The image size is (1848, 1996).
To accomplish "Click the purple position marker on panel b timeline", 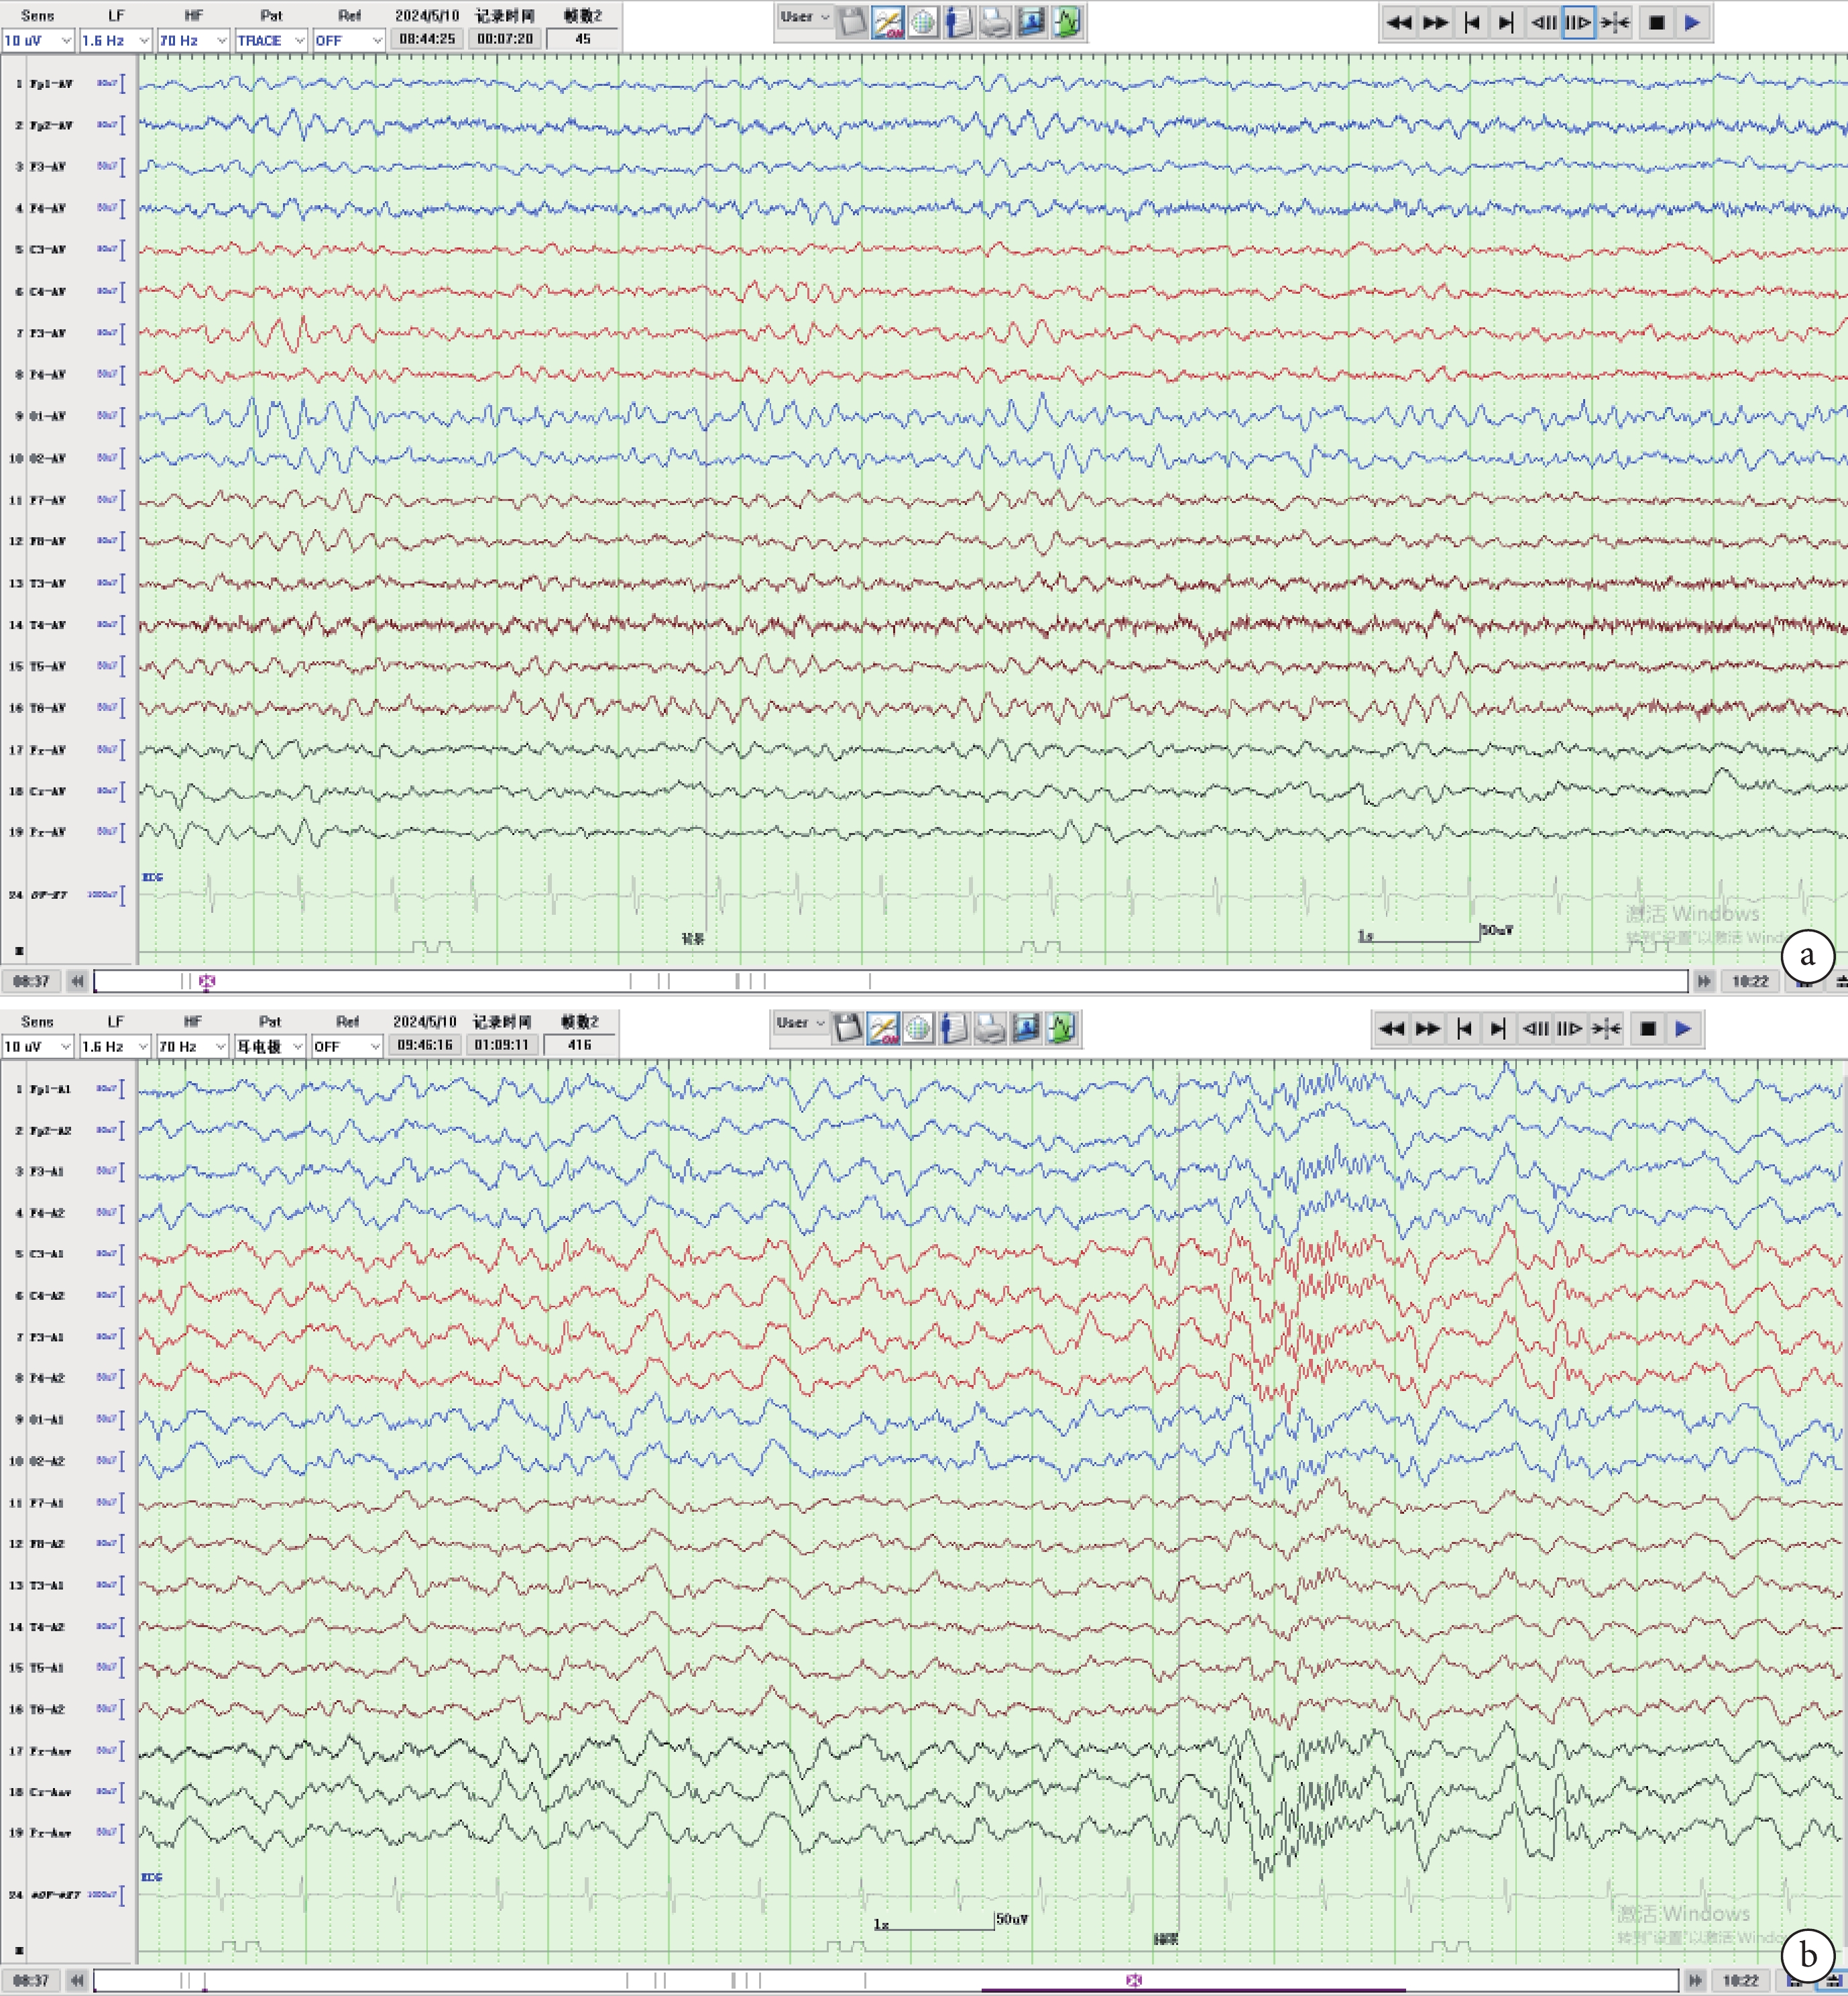I will [1133, 1980].
